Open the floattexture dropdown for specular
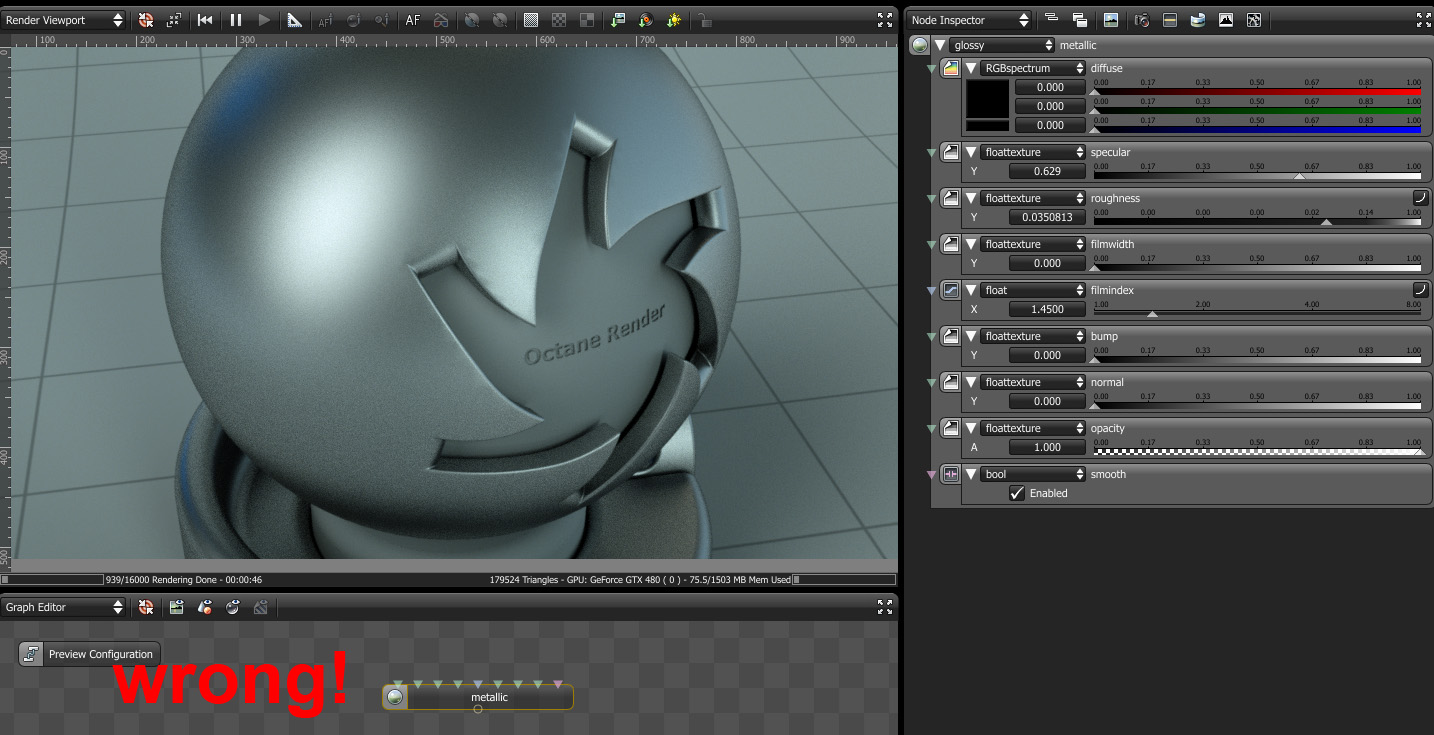 pos(1032,152)
